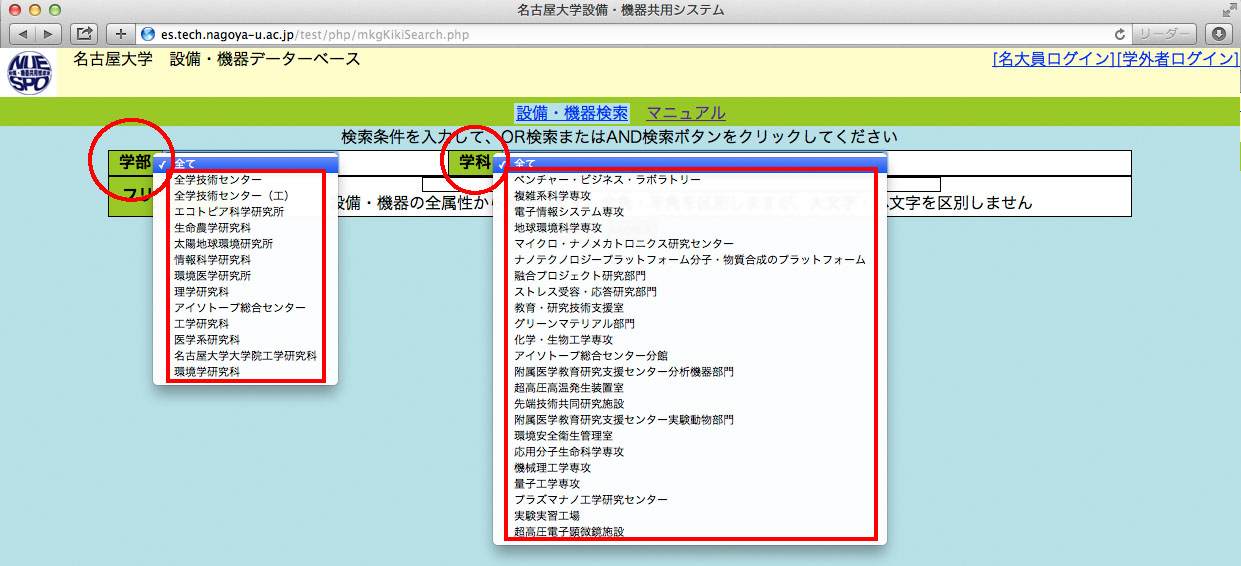Click the 名大員ログイン login link
The height and width of the screenshot is (566, 1241).
(x=1053, y=59)
